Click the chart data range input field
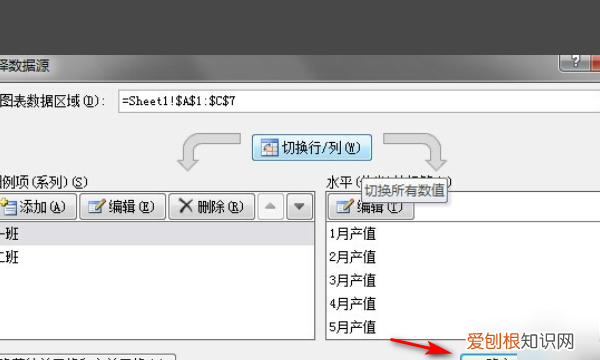 [x=359, y=101]
